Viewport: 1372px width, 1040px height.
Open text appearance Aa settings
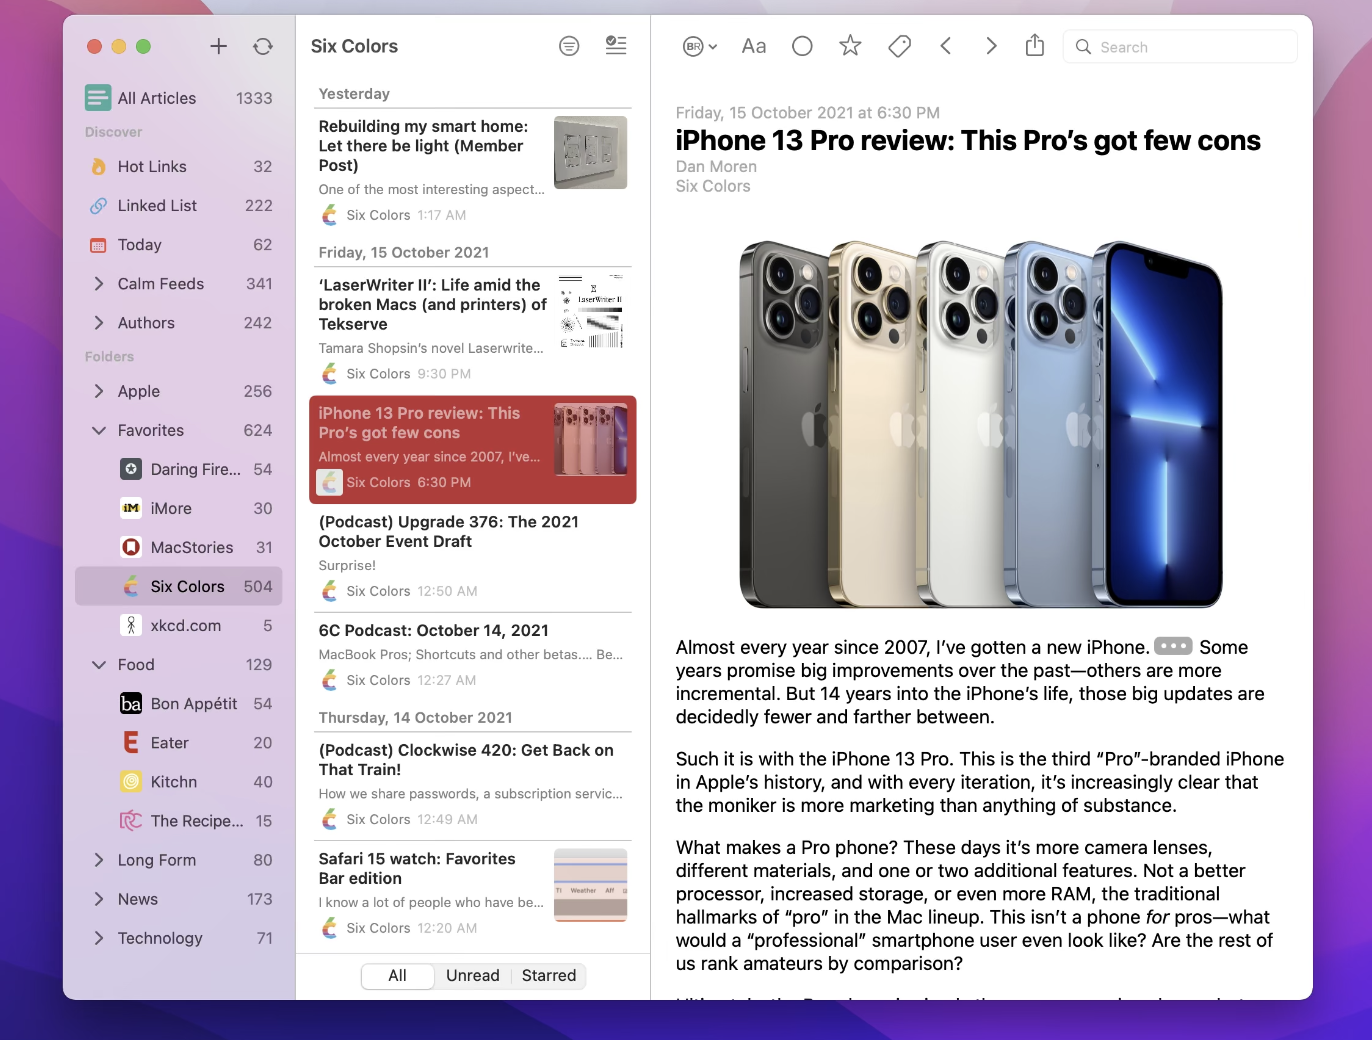753,46
